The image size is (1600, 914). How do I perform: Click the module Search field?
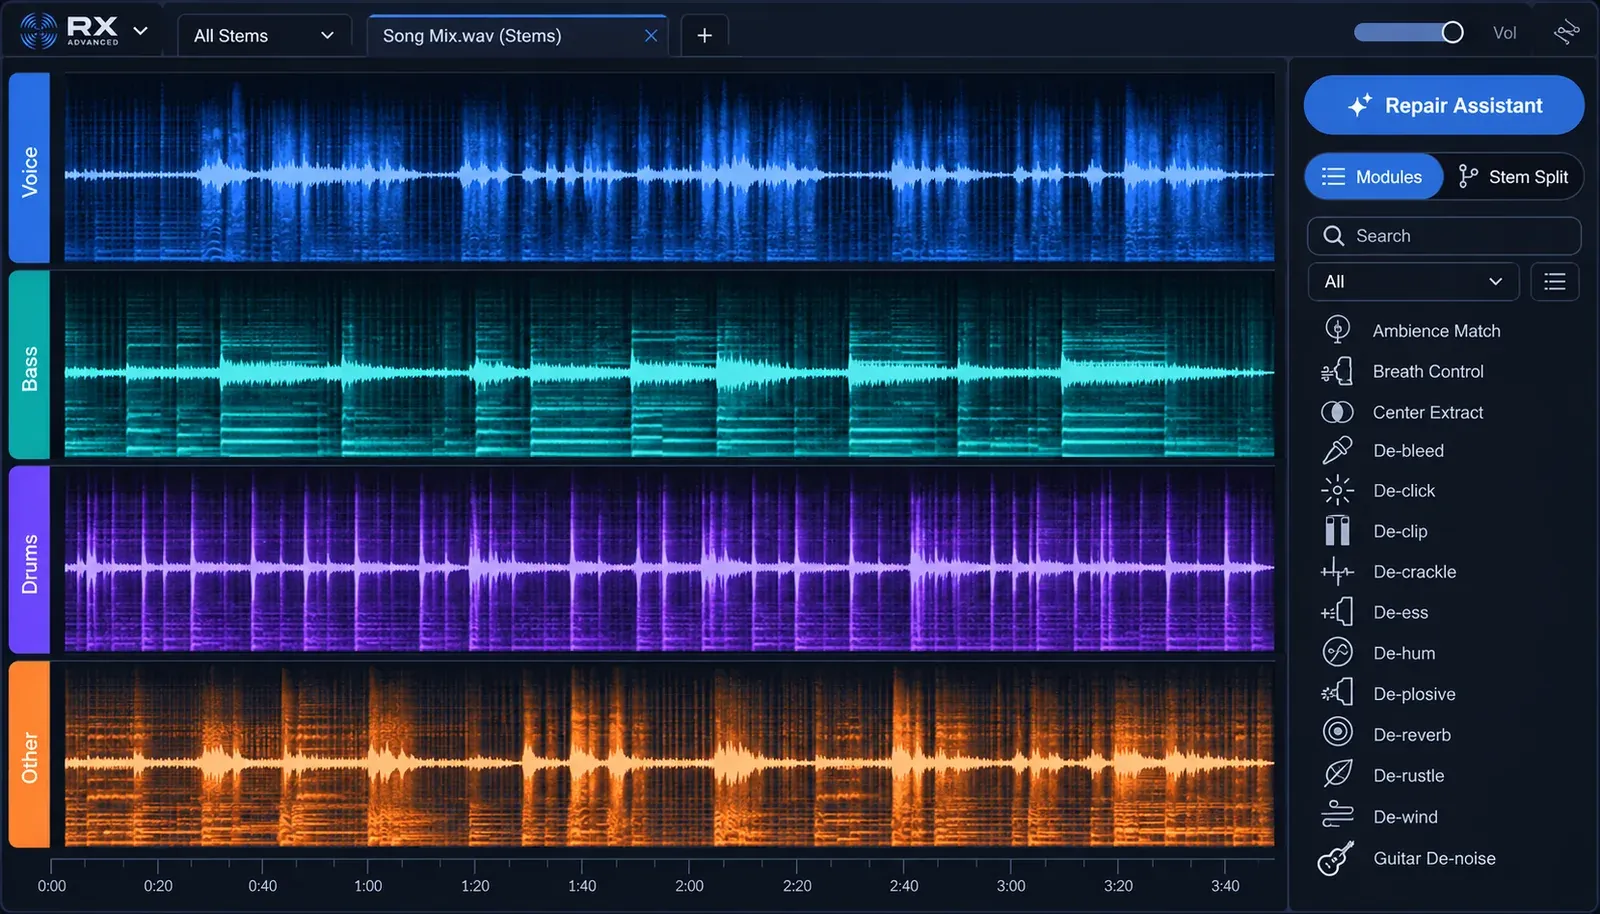1443,236
